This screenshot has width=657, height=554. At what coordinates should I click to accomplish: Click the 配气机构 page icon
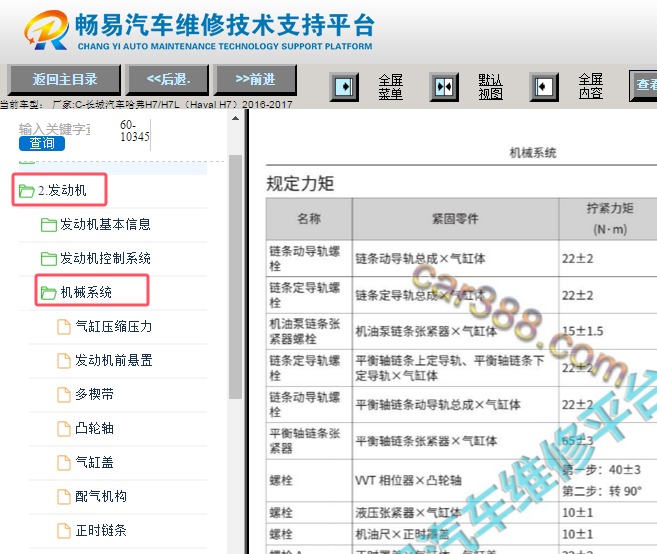point(64,497)
